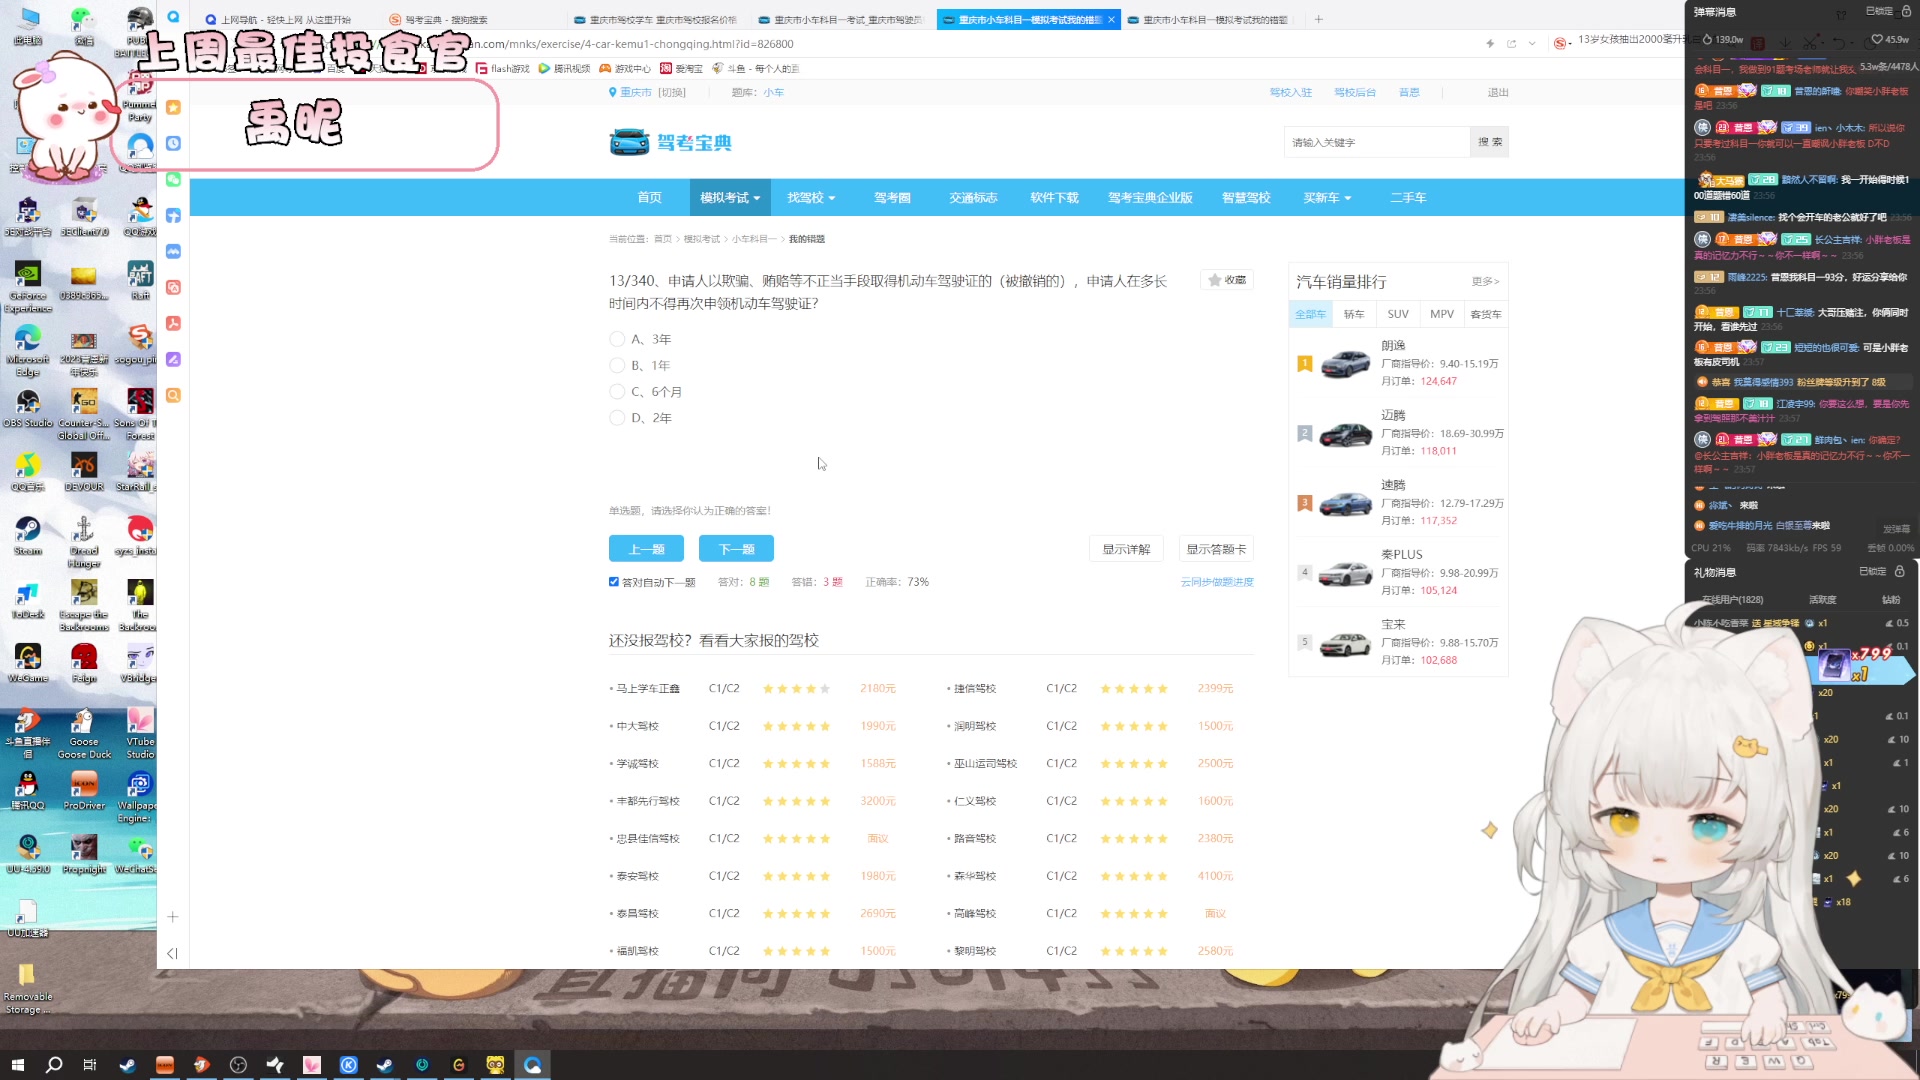The width and height of the screenshot is (1920, 1080).
Task: Open the favorites star icon in browser sidebar
Action: click(173, 107)
